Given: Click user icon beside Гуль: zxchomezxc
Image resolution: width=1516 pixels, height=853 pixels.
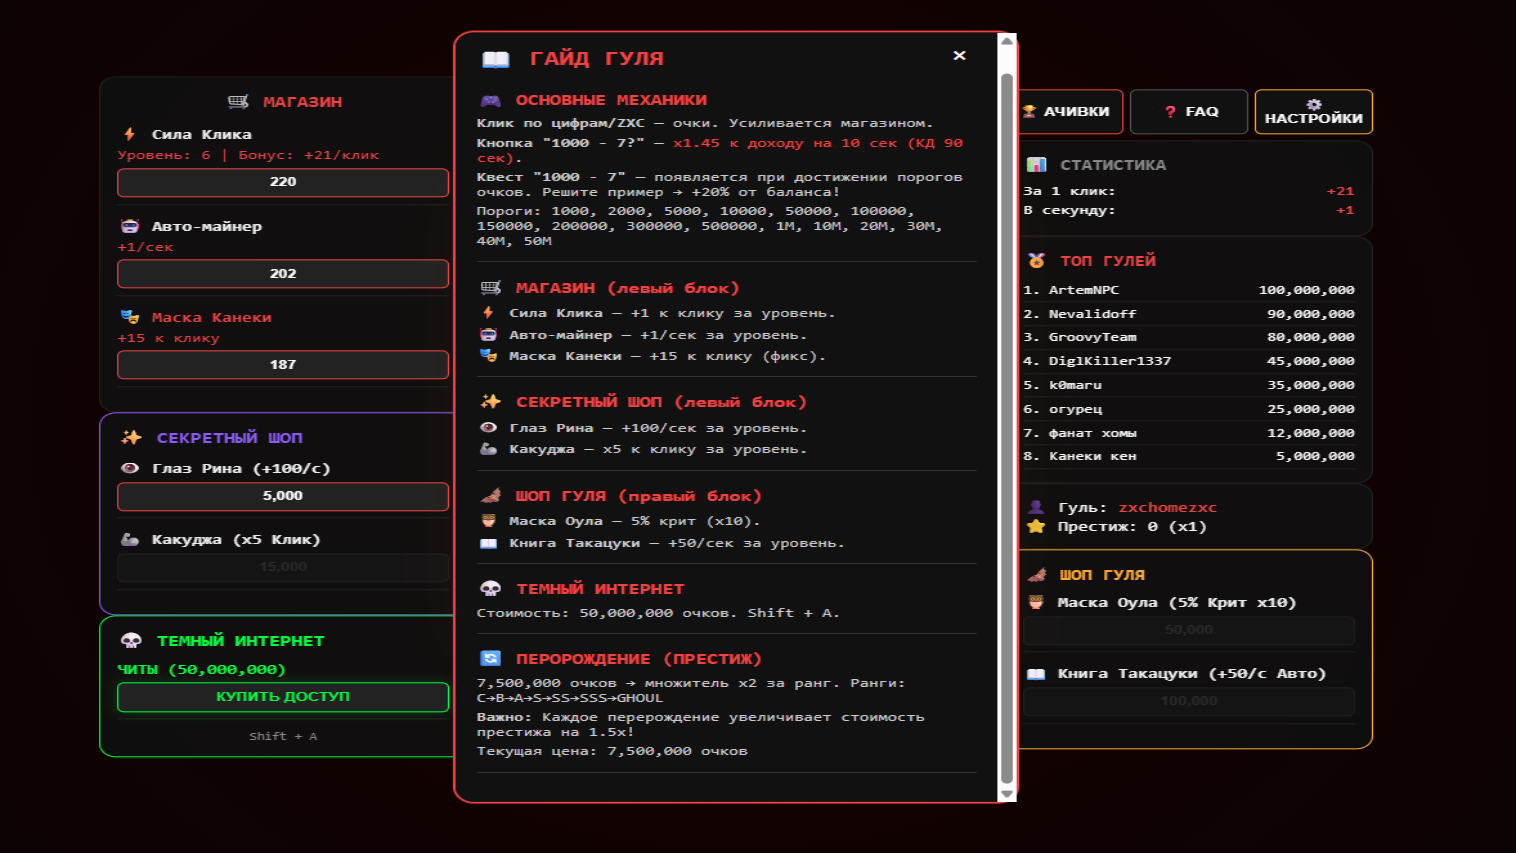Looking at the screenshot, I should click(x=1036, y=507).
